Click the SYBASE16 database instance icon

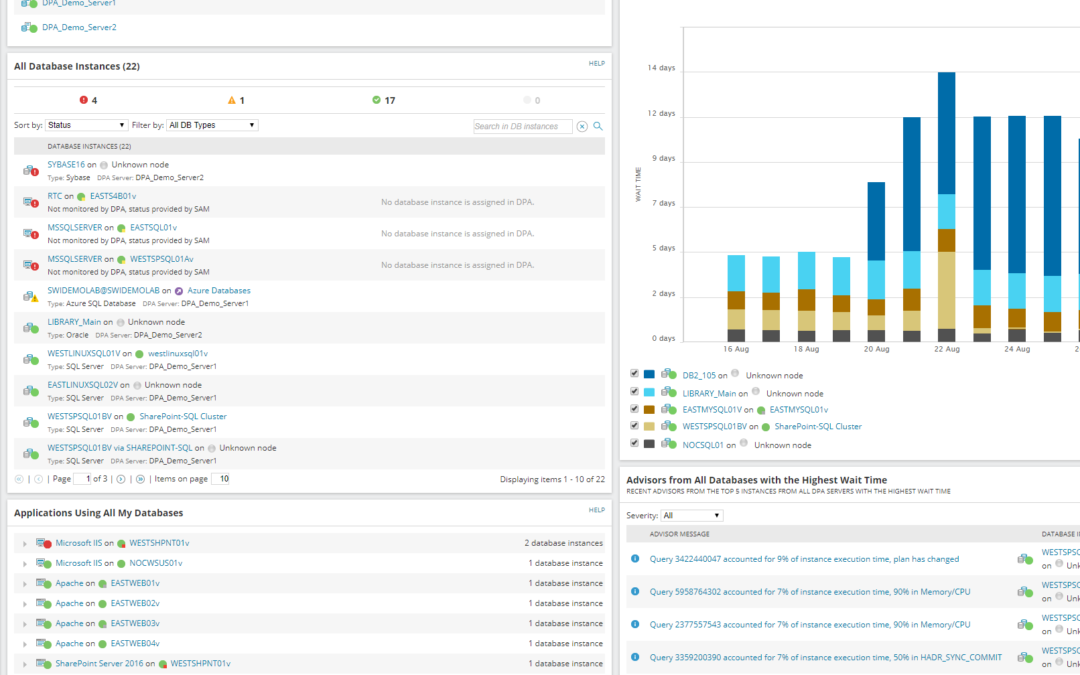30,170
